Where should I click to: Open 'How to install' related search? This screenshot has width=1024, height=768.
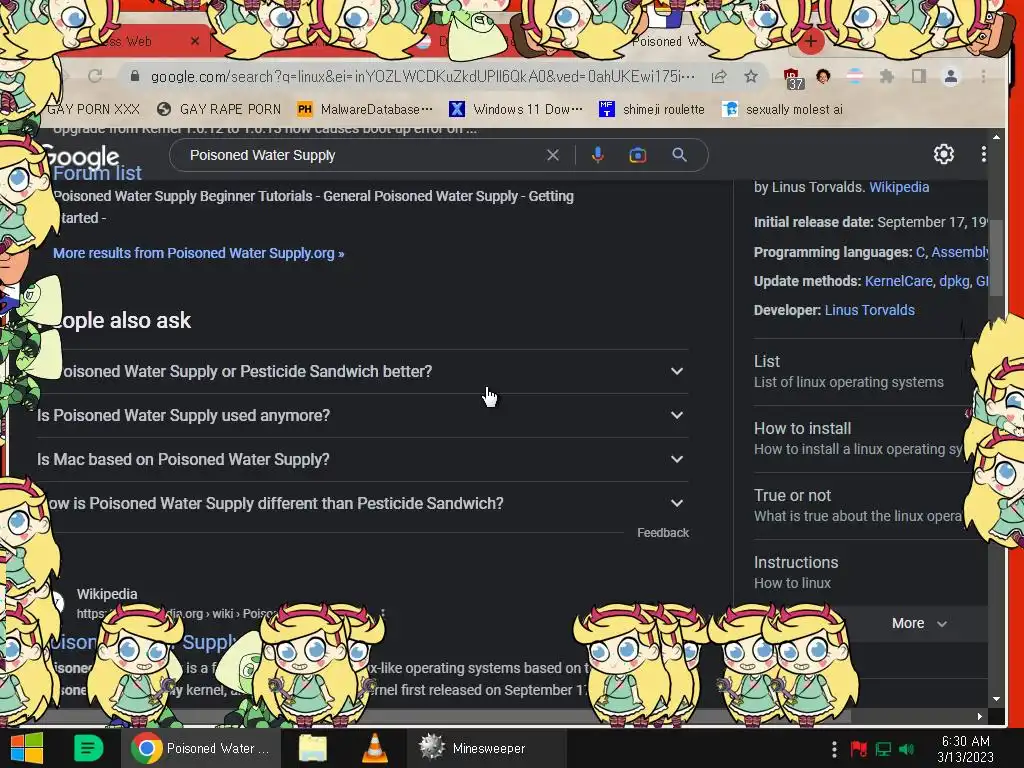[x=859, y=438]
